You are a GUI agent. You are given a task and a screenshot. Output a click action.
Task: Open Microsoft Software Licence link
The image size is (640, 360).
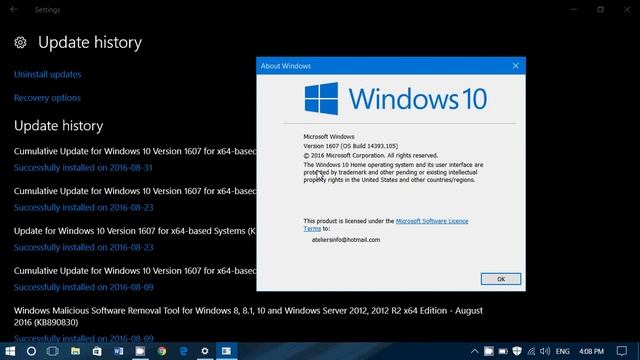point(432,221)
